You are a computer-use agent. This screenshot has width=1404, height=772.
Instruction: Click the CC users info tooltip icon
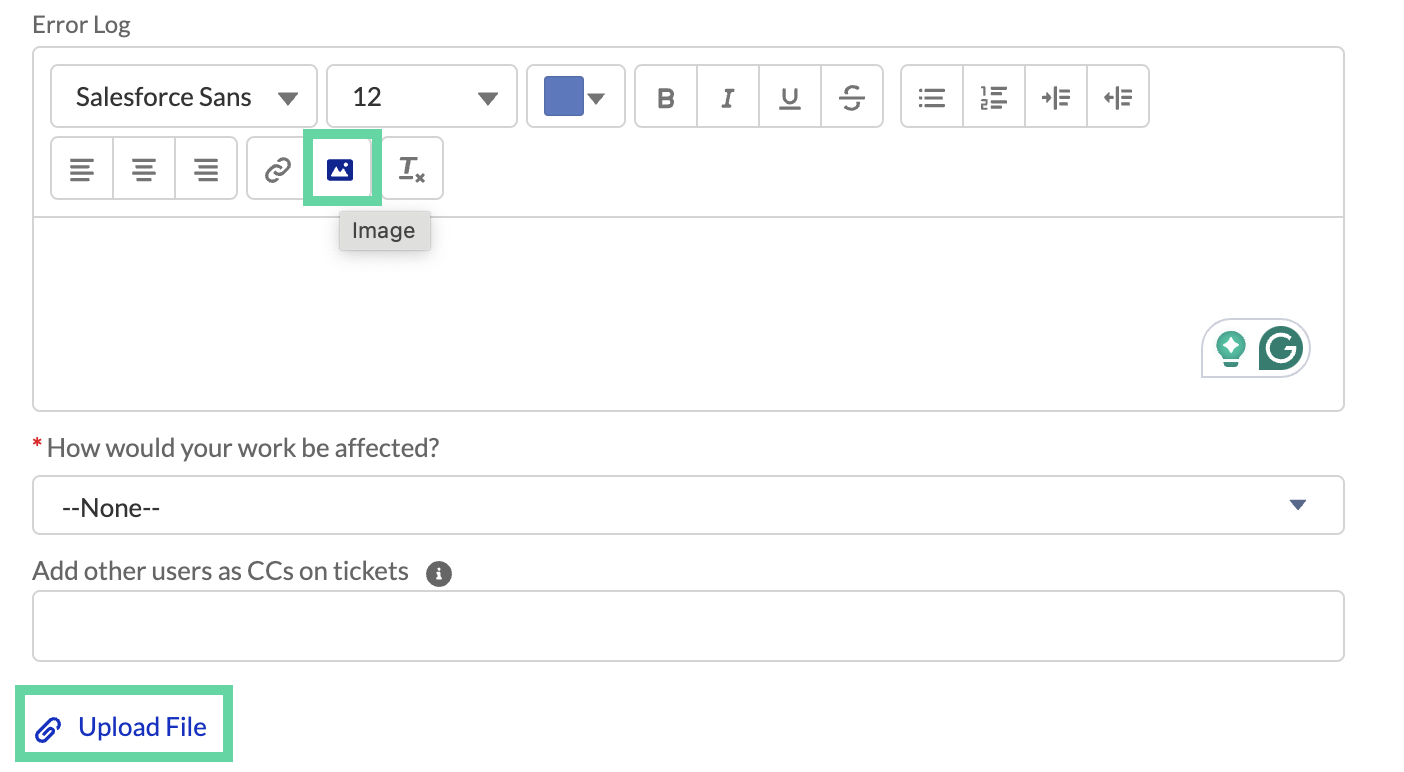[438, 573]
